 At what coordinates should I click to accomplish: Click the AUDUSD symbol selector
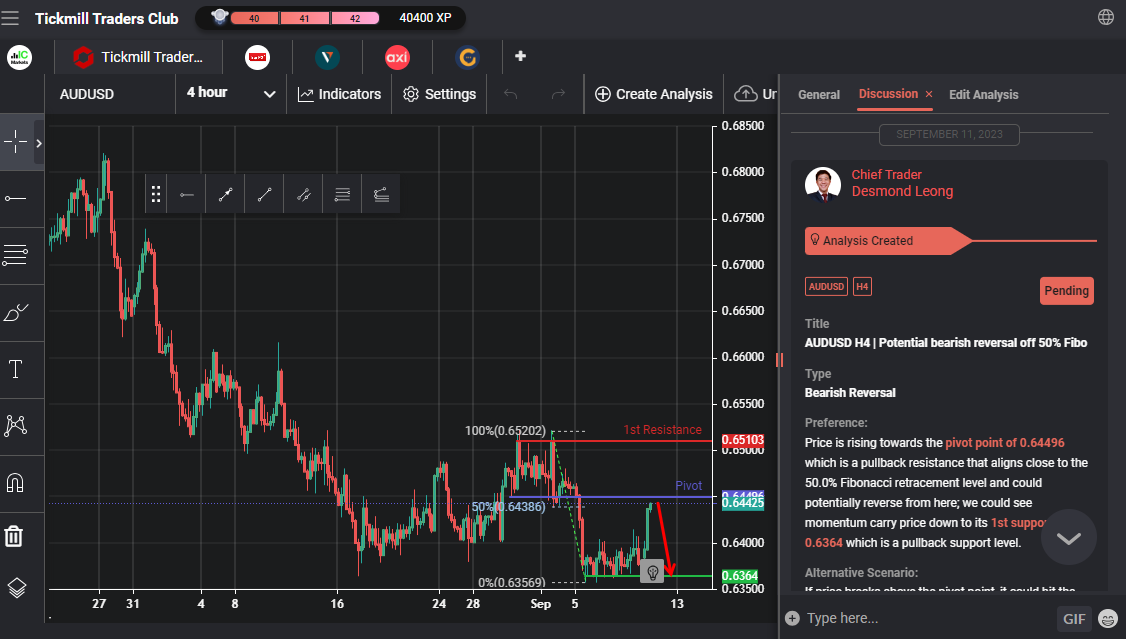[x=87, y=94]
